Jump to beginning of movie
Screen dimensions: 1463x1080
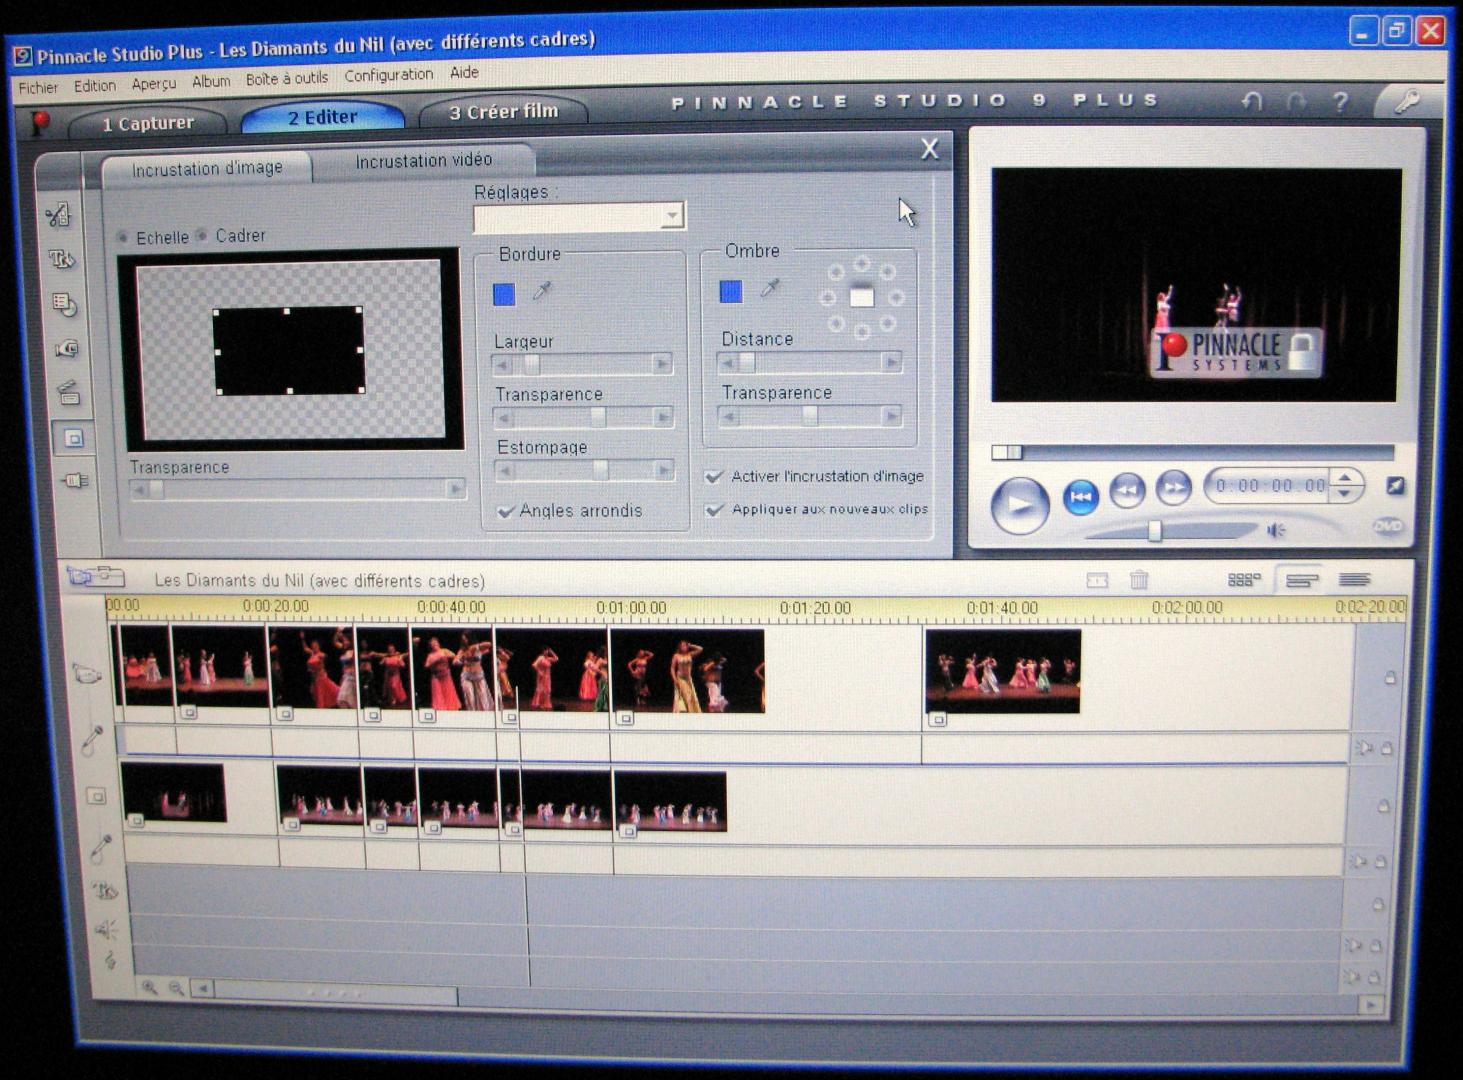pos(1080,496)
